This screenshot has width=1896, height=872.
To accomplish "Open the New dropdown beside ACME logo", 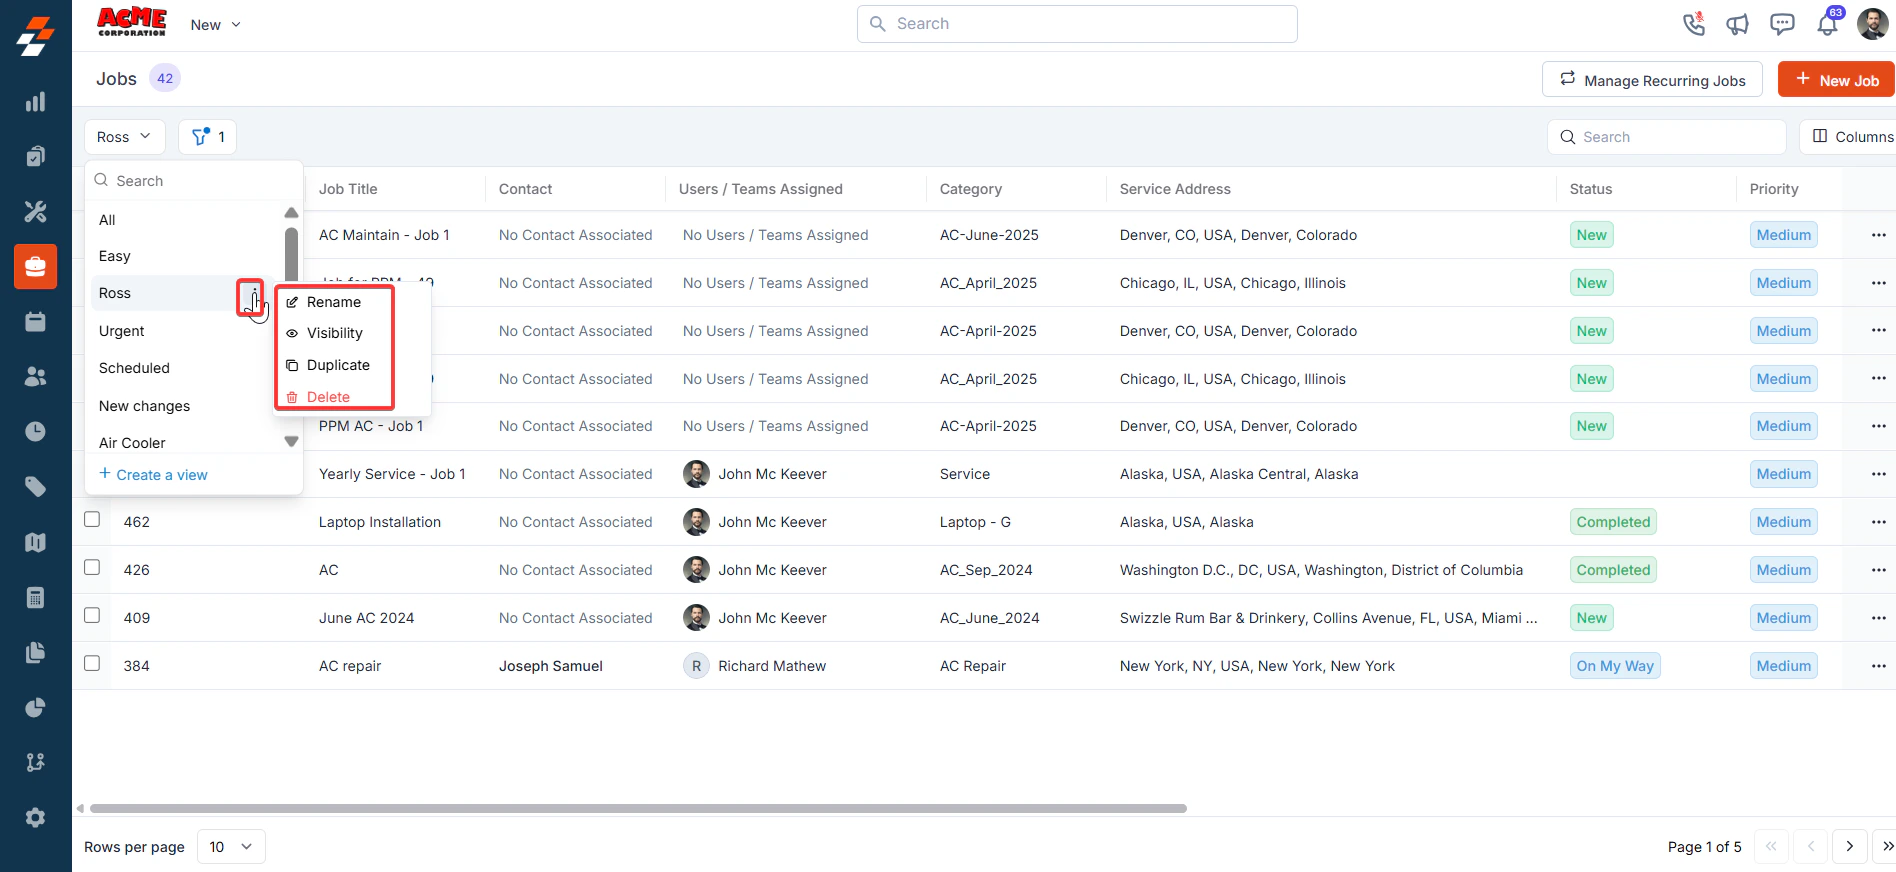I will 216,25.
